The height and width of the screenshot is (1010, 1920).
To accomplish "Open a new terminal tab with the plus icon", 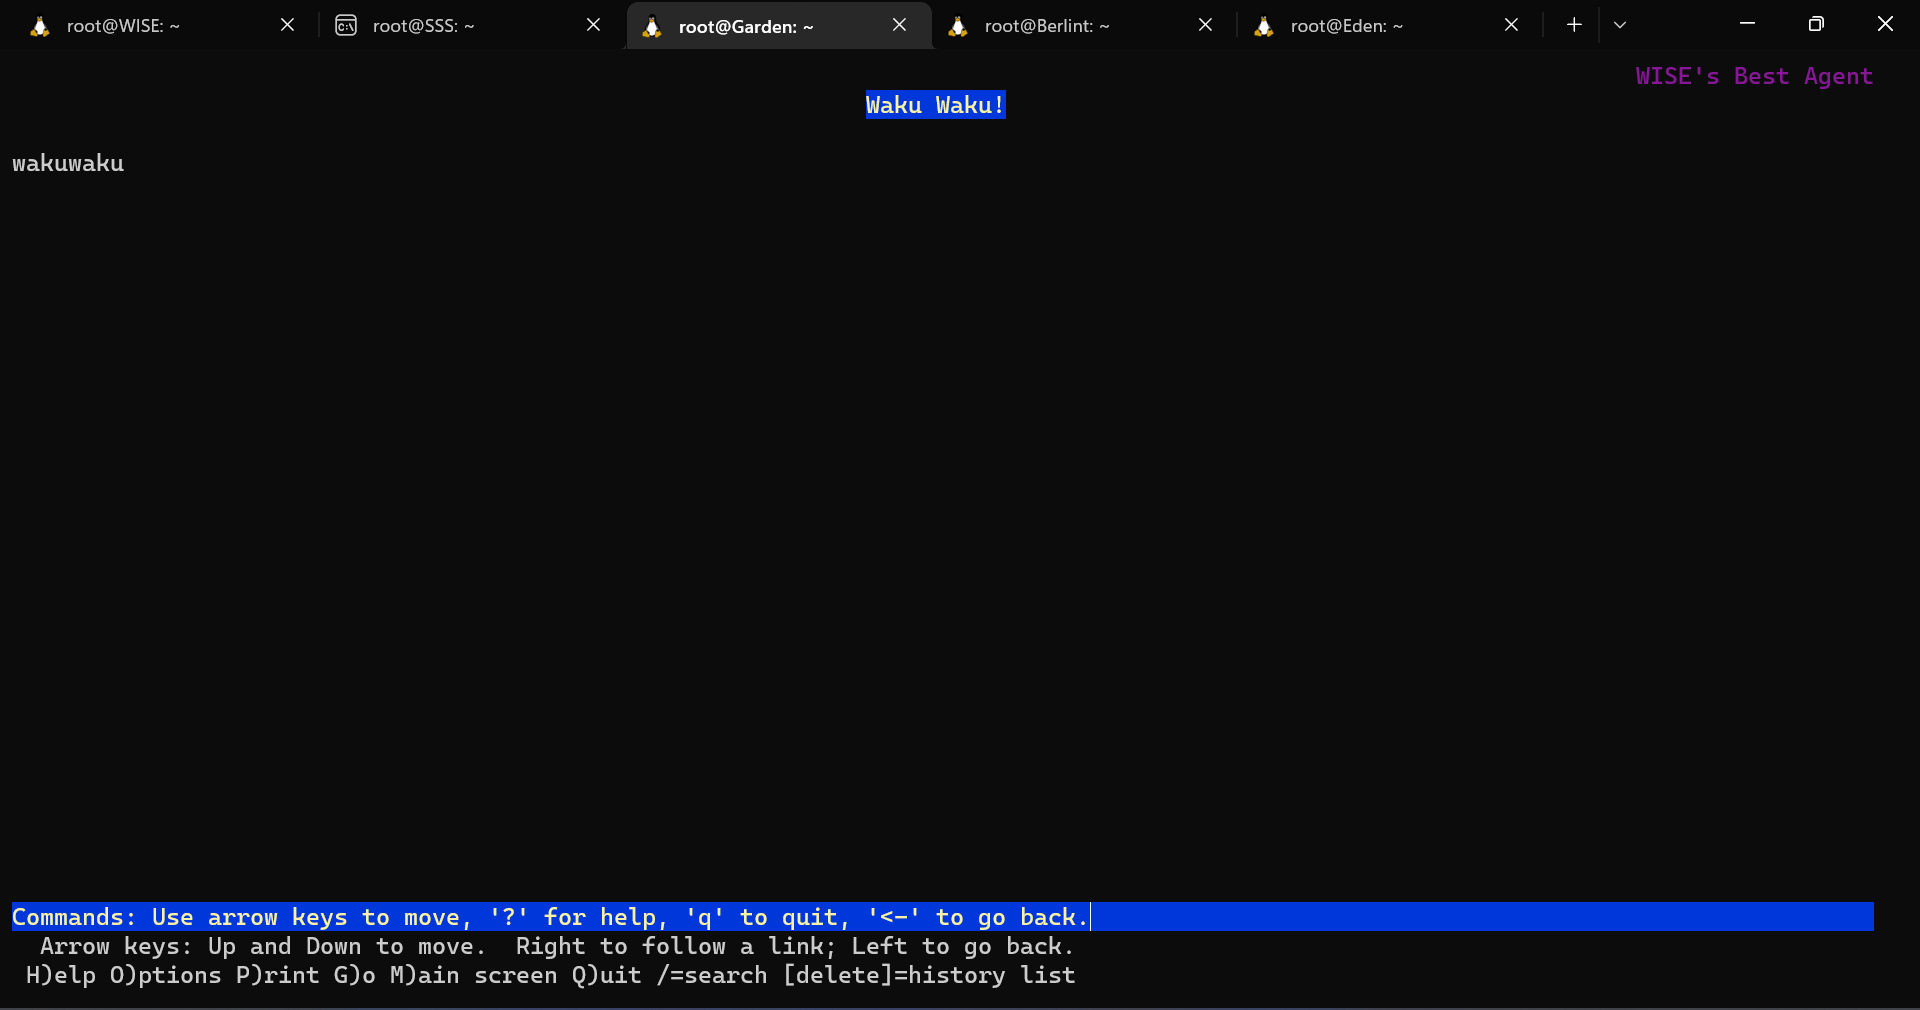I will coord(1573,24).
